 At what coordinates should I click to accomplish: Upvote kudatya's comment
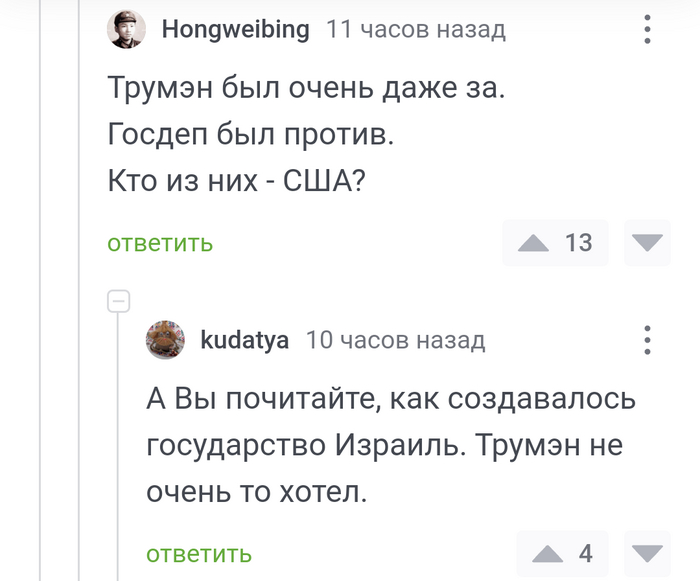click(x=548, y=554)
